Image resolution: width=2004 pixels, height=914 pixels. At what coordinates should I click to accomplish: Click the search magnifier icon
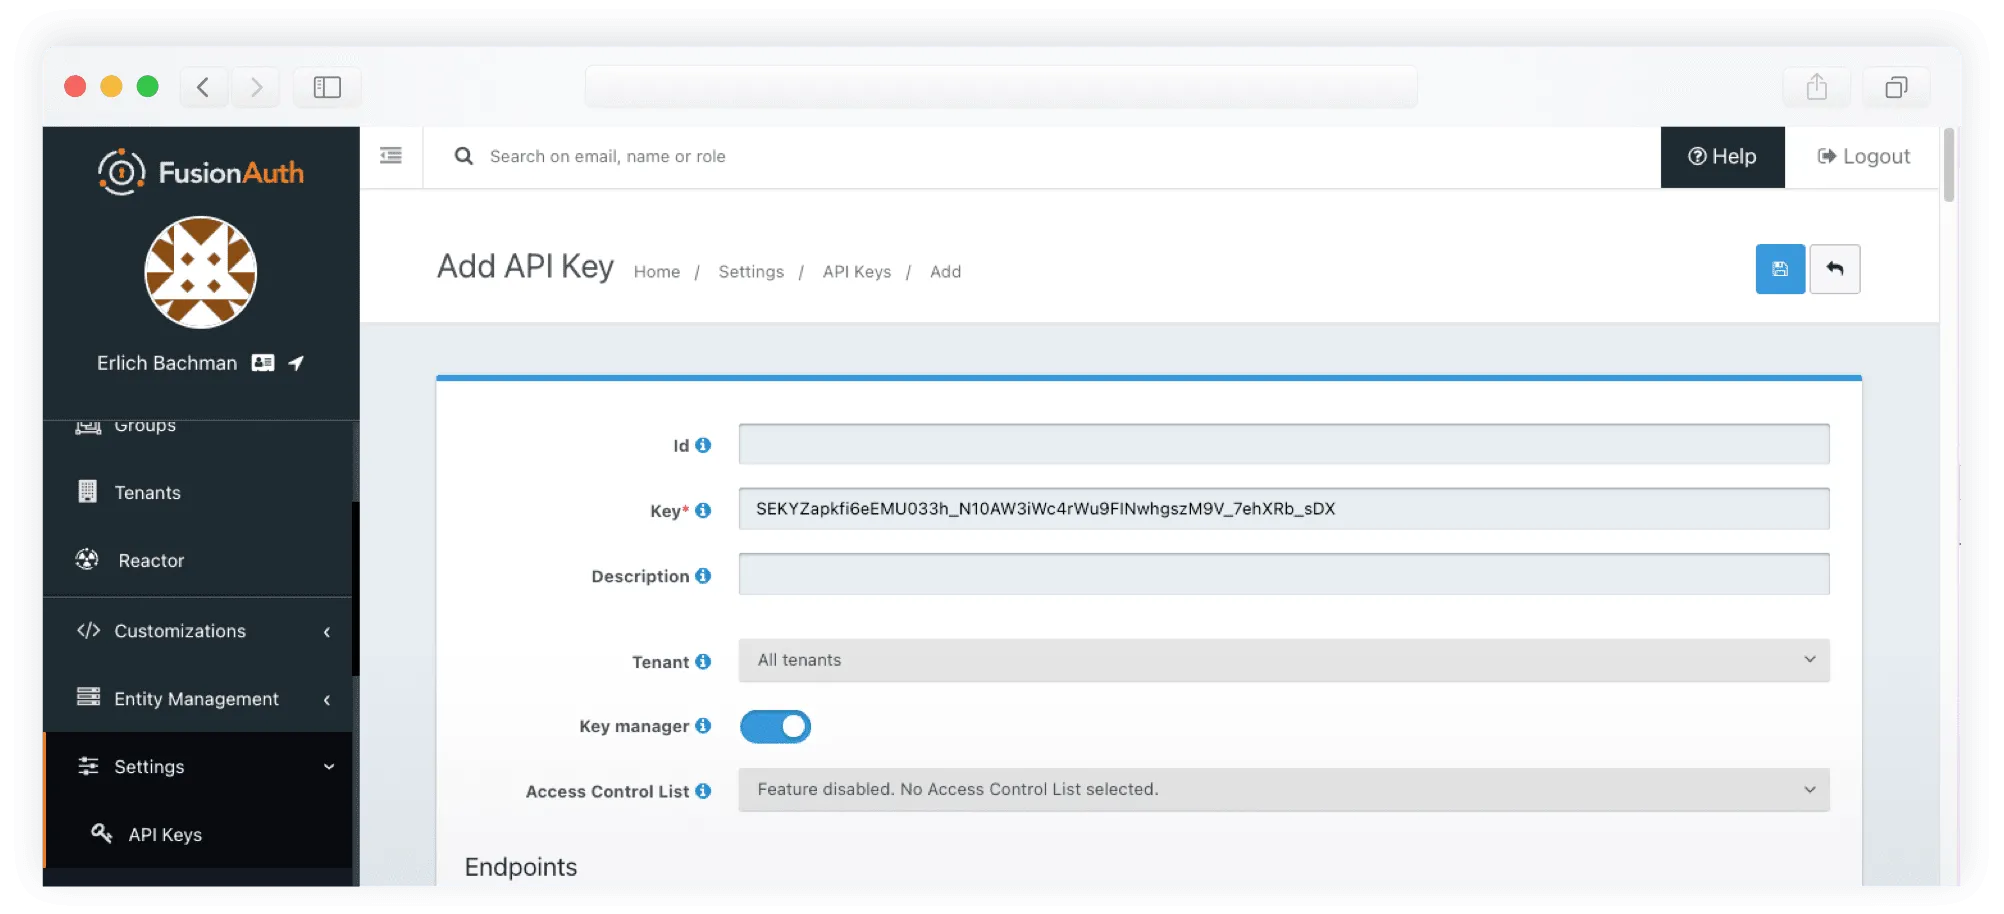(463, 156)
